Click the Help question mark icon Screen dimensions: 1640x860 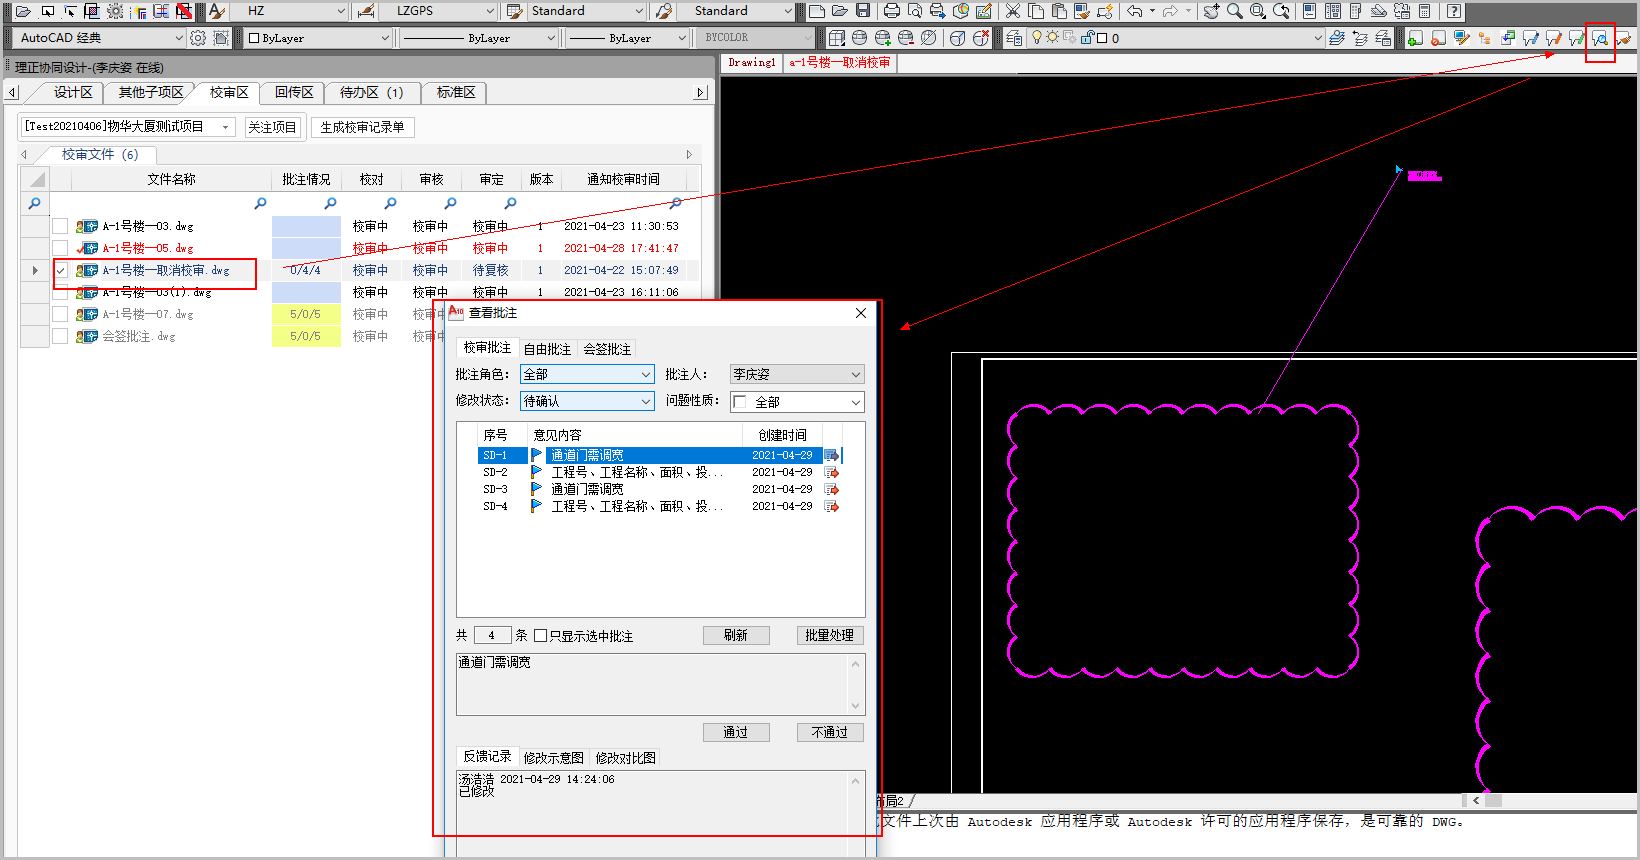click(1454, 11)
